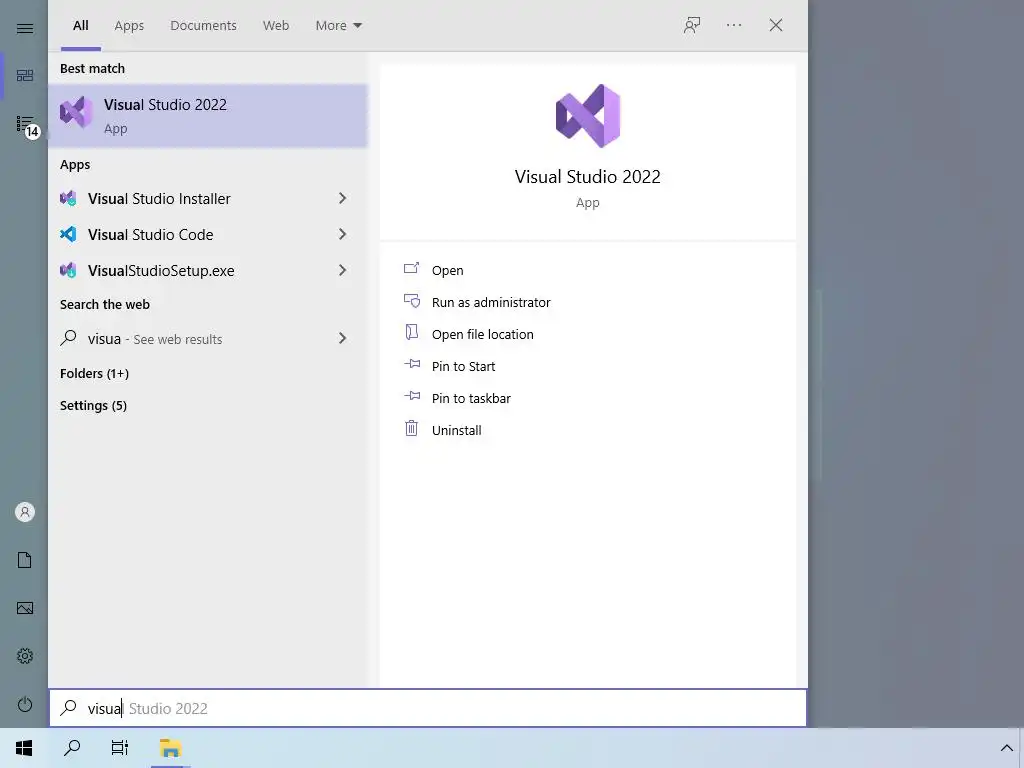Click the VisualStudioSetup.exe icon
This screenshot has width=1024, height=768.
coord(68,270)
